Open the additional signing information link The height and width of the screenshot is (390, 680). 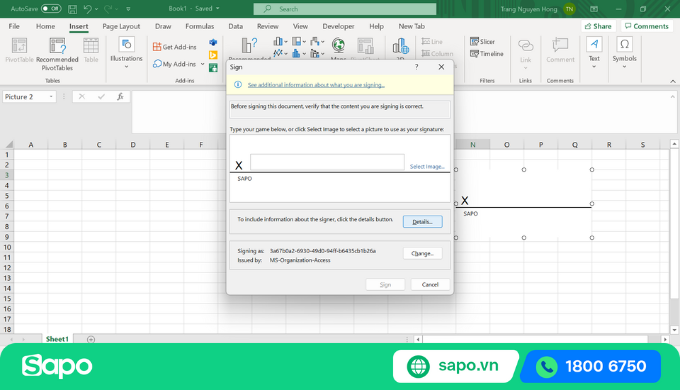316,85
